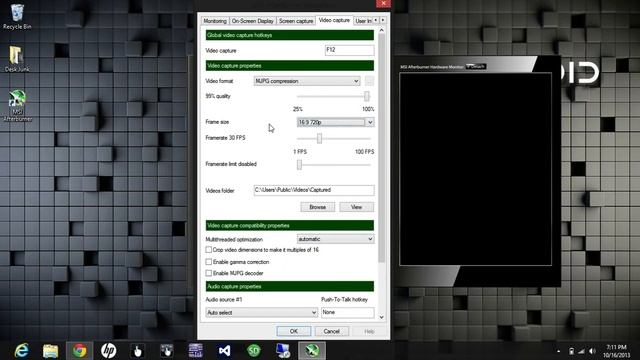
Task: Launch MSI Afterburner from desktop shortcut
Action: pos(17,105)
